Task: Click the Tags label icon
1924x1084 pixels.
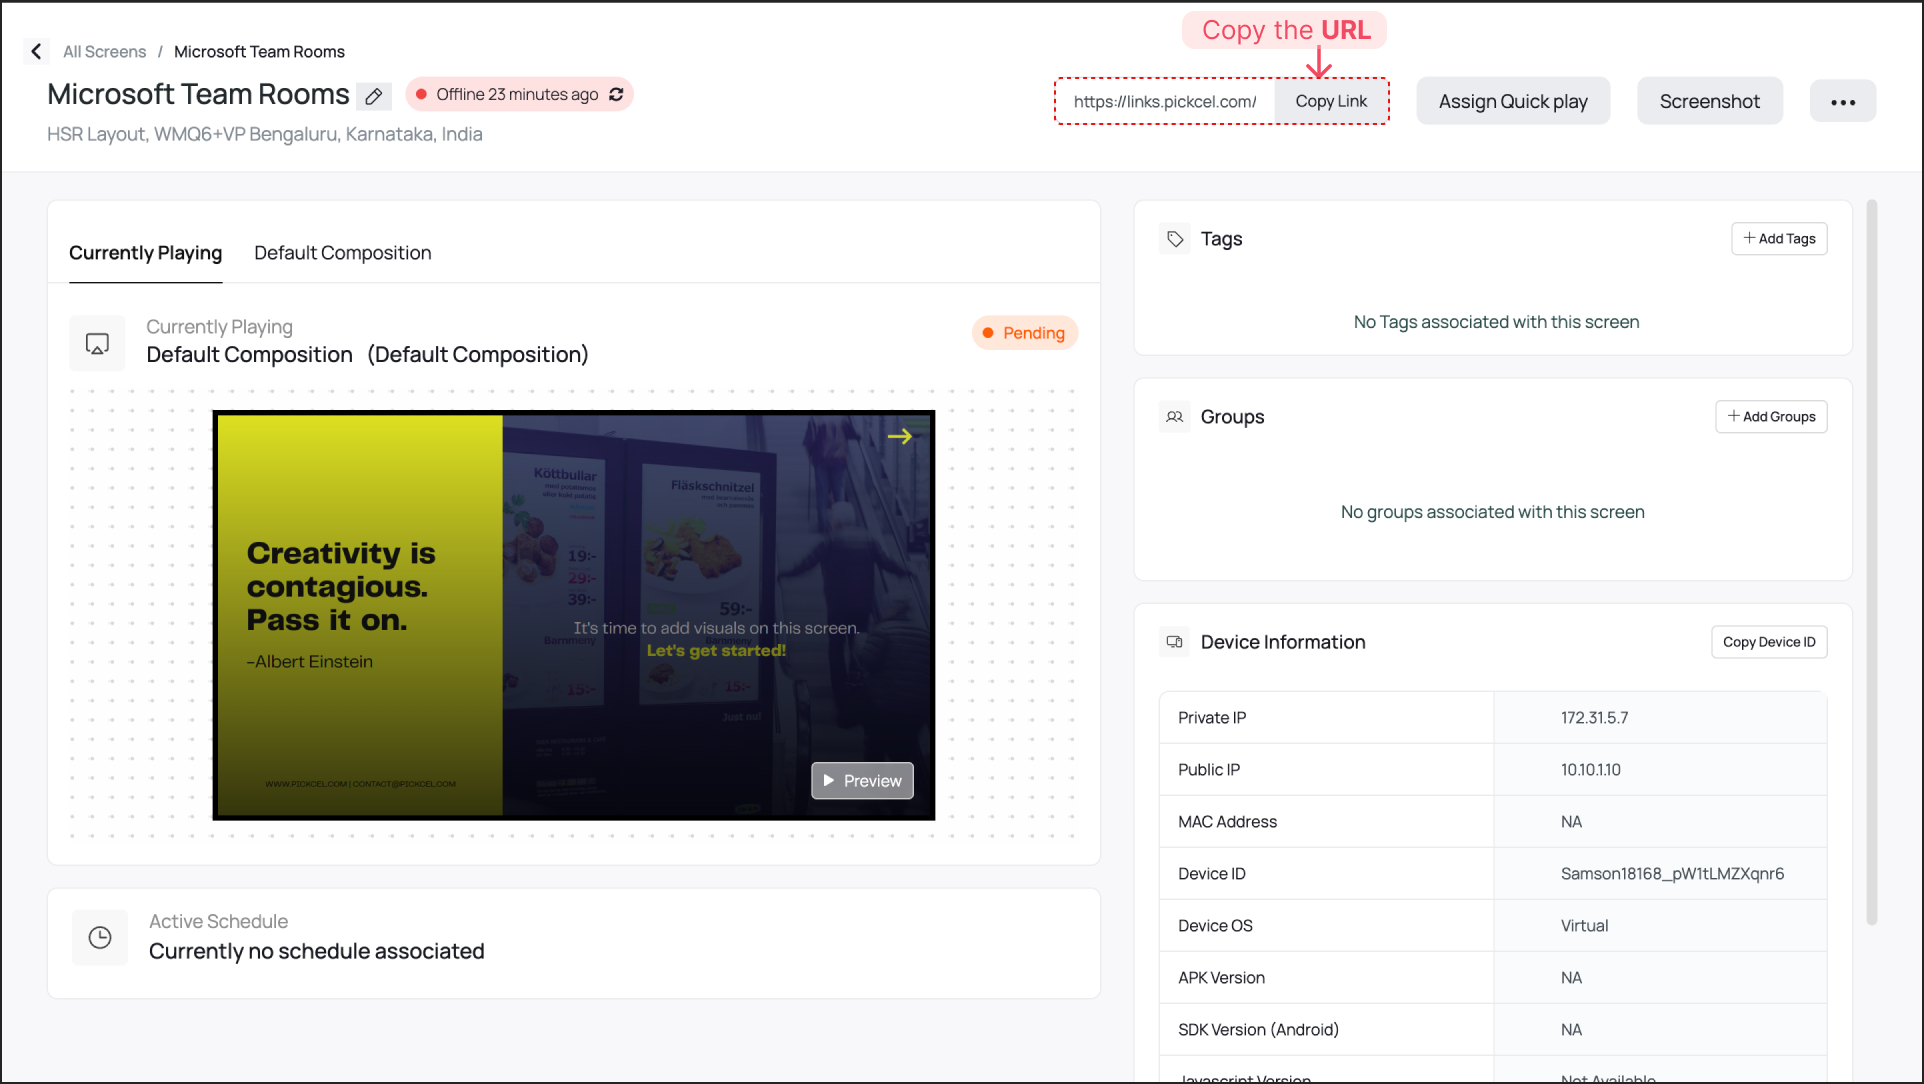Action: point(1175,239)
